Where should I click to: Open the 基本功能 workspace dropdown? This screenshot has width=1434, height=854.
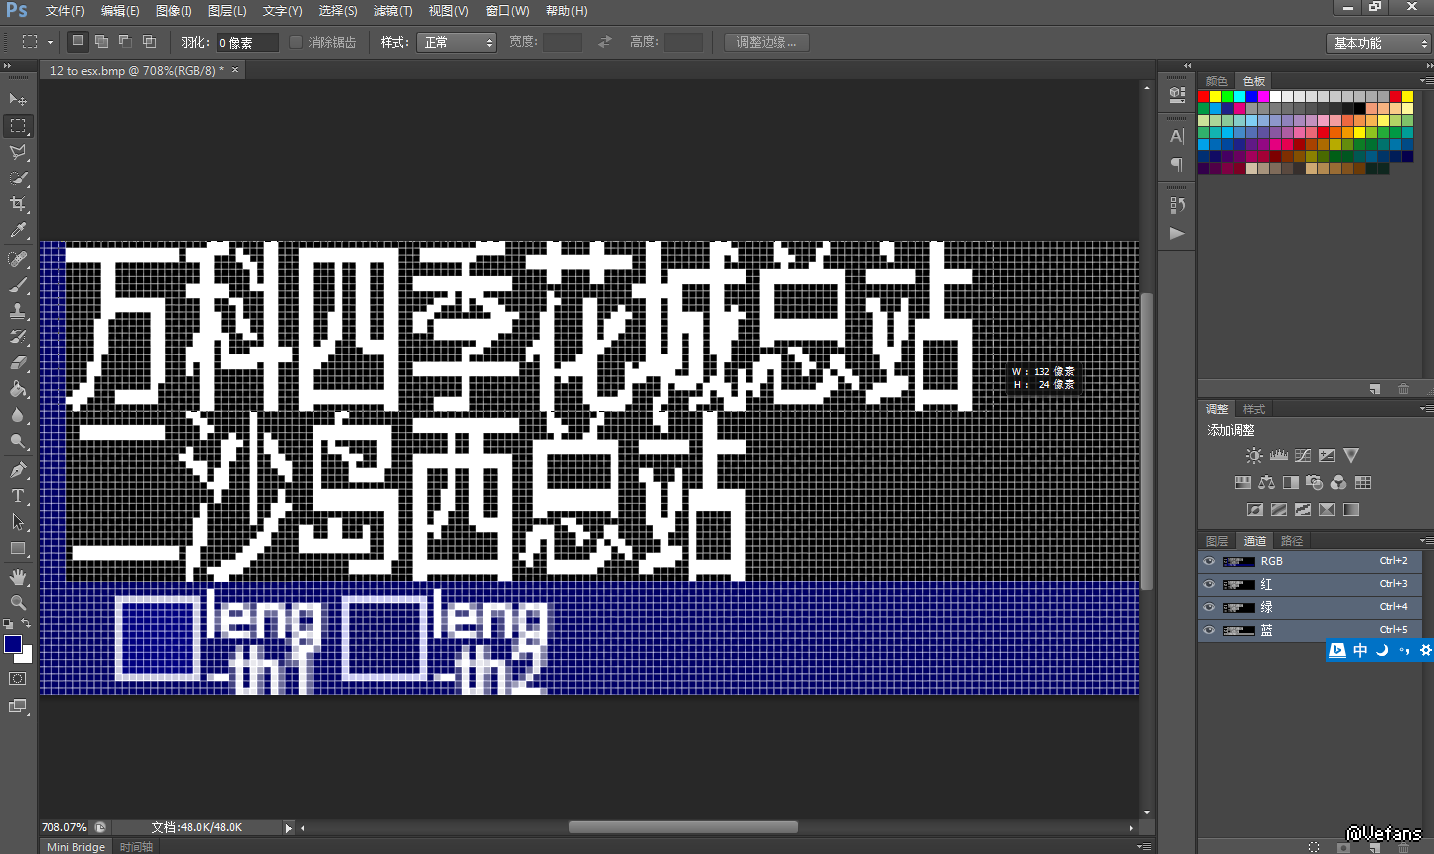(1379, 43)
